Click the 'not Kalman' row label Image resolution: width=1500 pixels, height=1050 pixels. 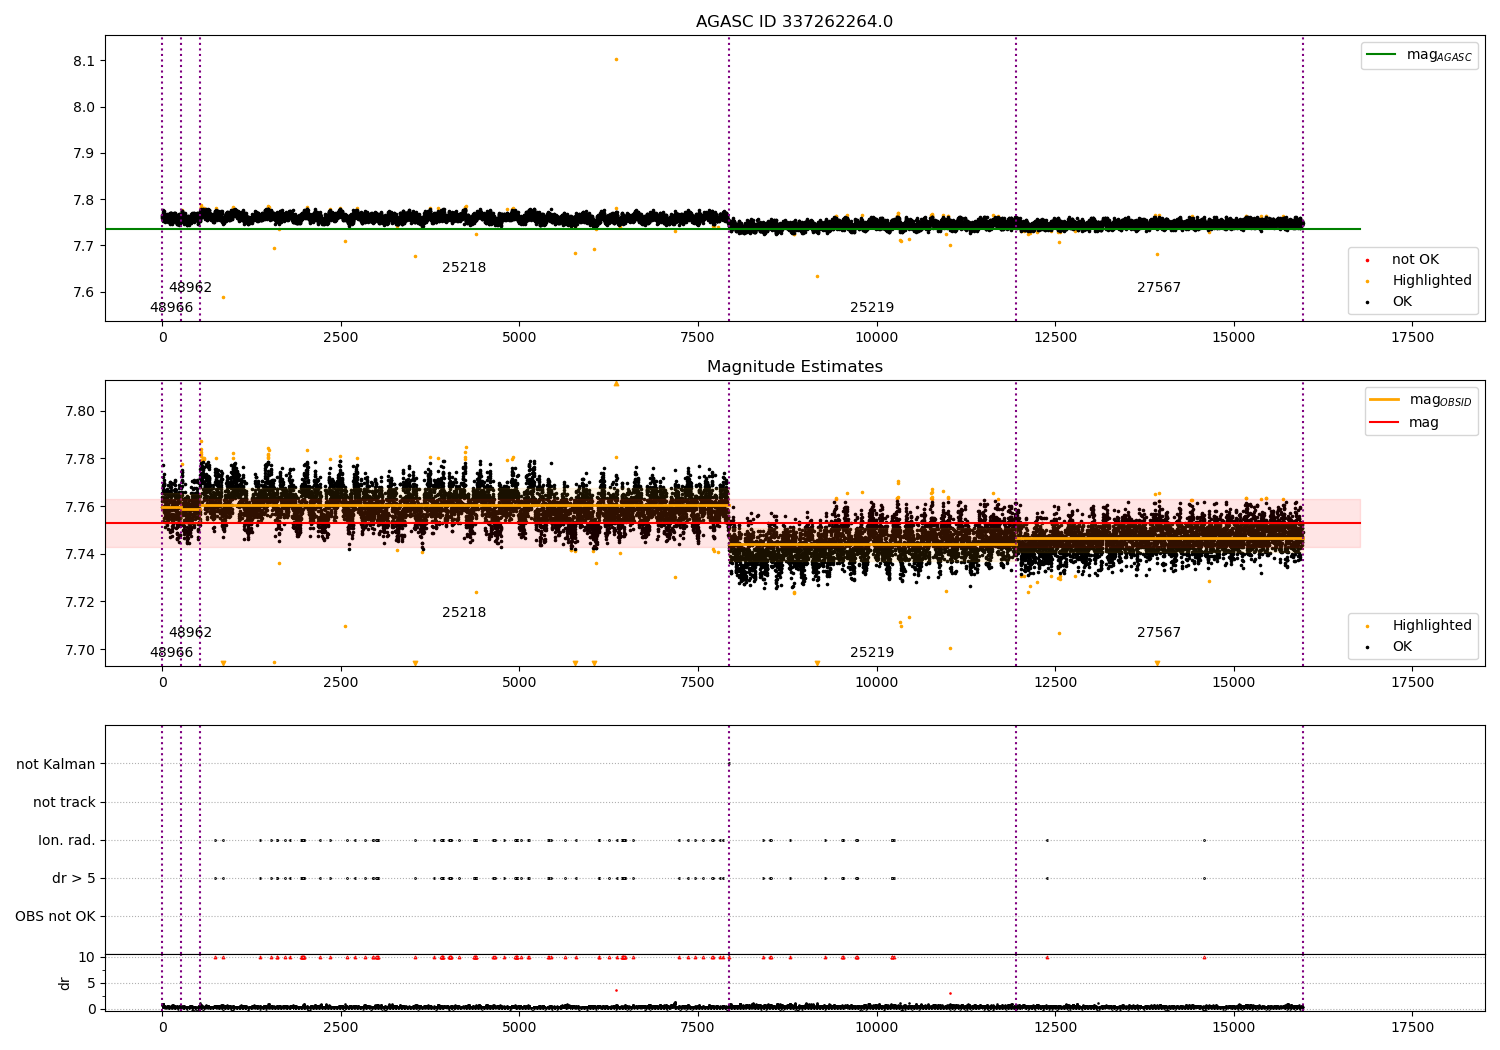click(x=56, y=765)
